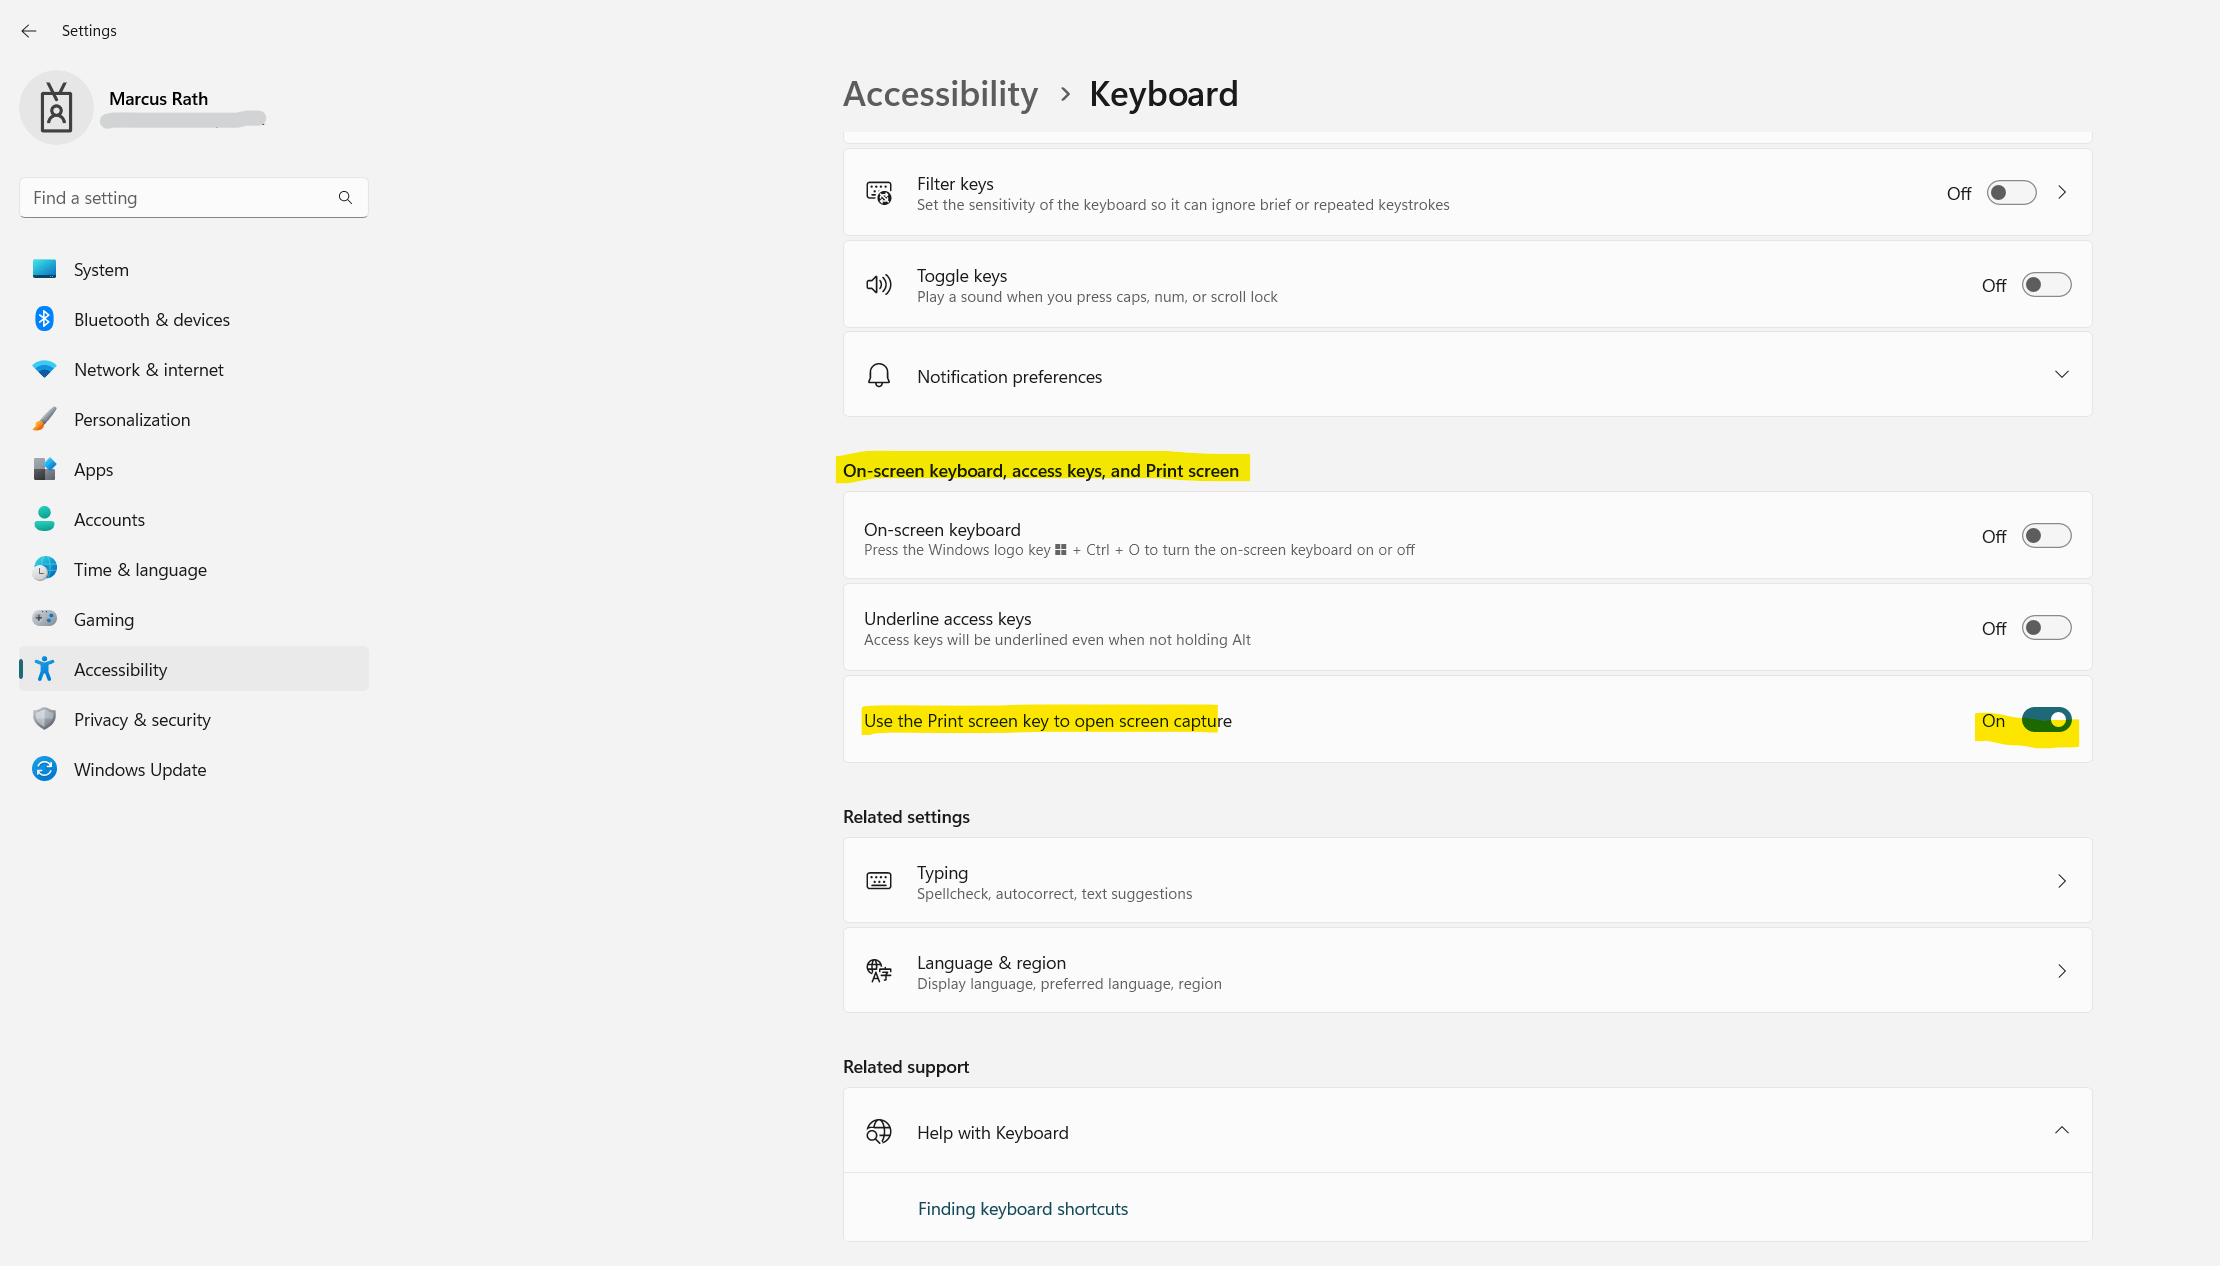Screen dimensions: 2220x1266
Task: Click the Bluetooth & devices icon
Action: click(44, 319)
